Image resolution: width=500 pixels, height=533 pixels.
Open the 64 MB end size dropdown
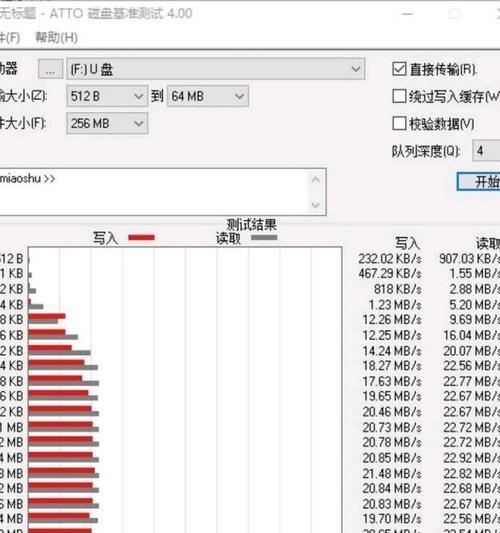pyautogui.click(x=208, y=97)
